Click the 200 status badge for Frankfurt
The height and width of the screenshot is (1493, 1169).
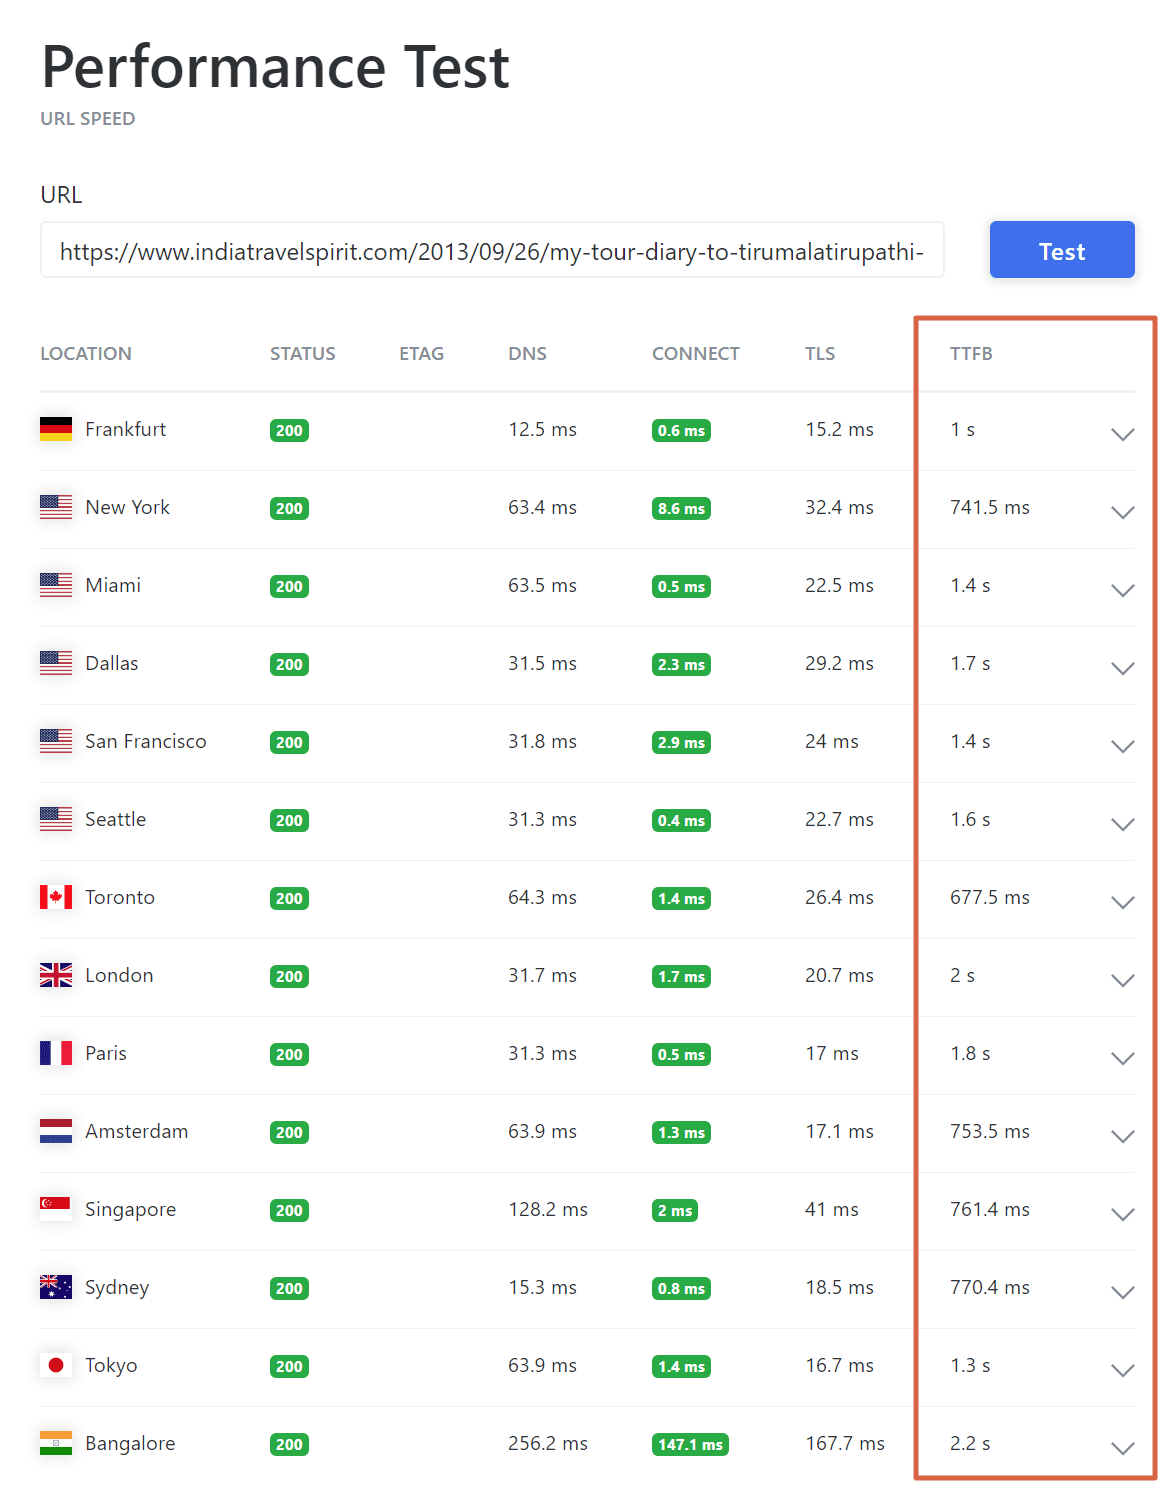[289, 430]
